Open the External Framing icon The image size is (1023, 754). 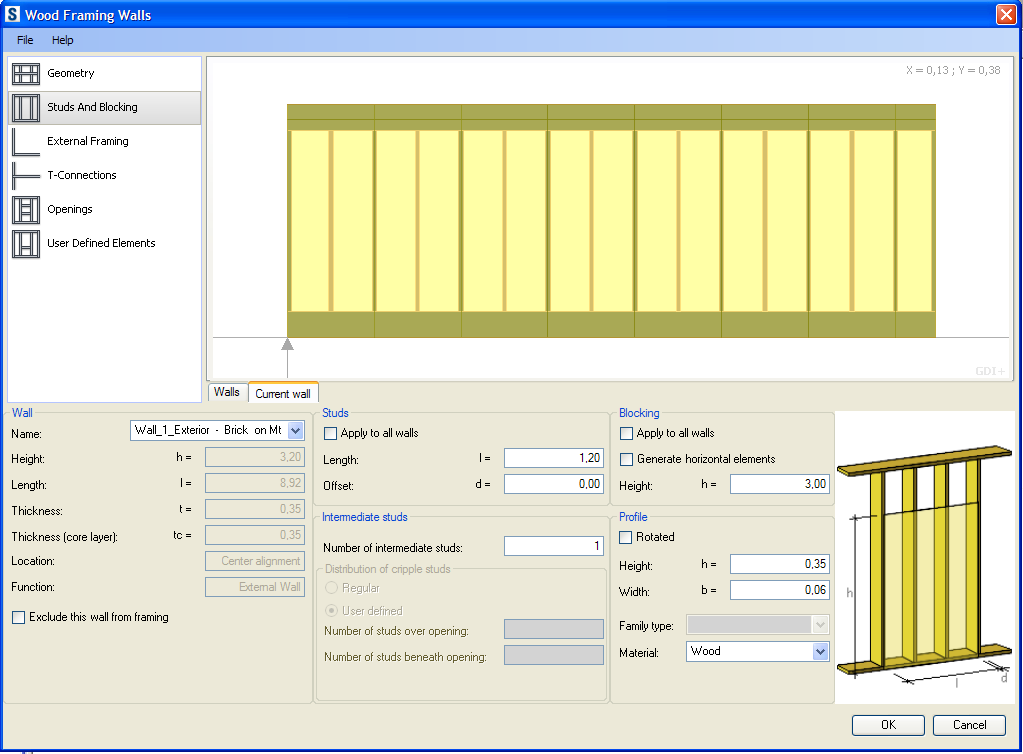point(26,142)
